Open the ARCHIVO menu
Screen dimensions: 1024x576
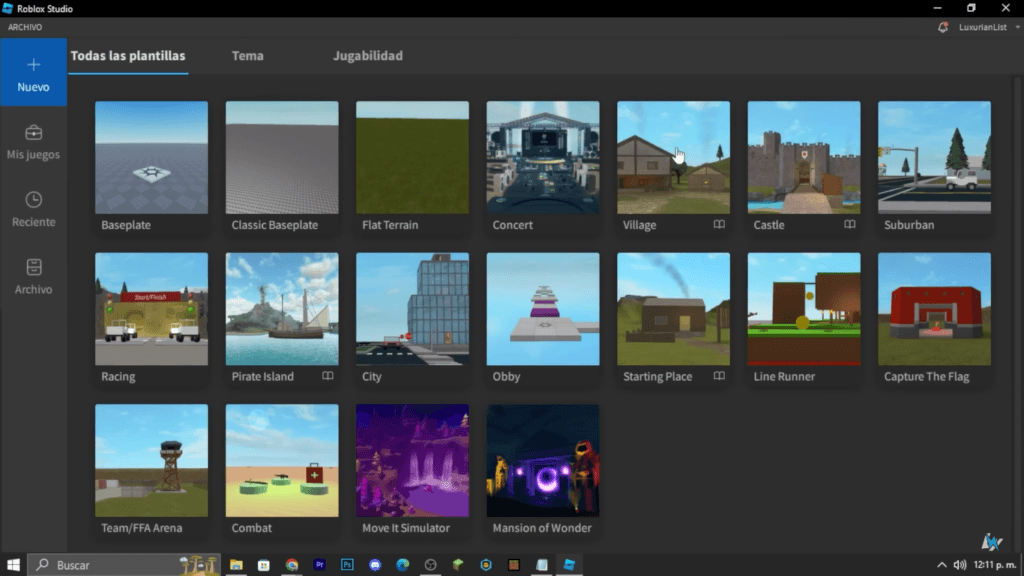click(x=25, y=27)
